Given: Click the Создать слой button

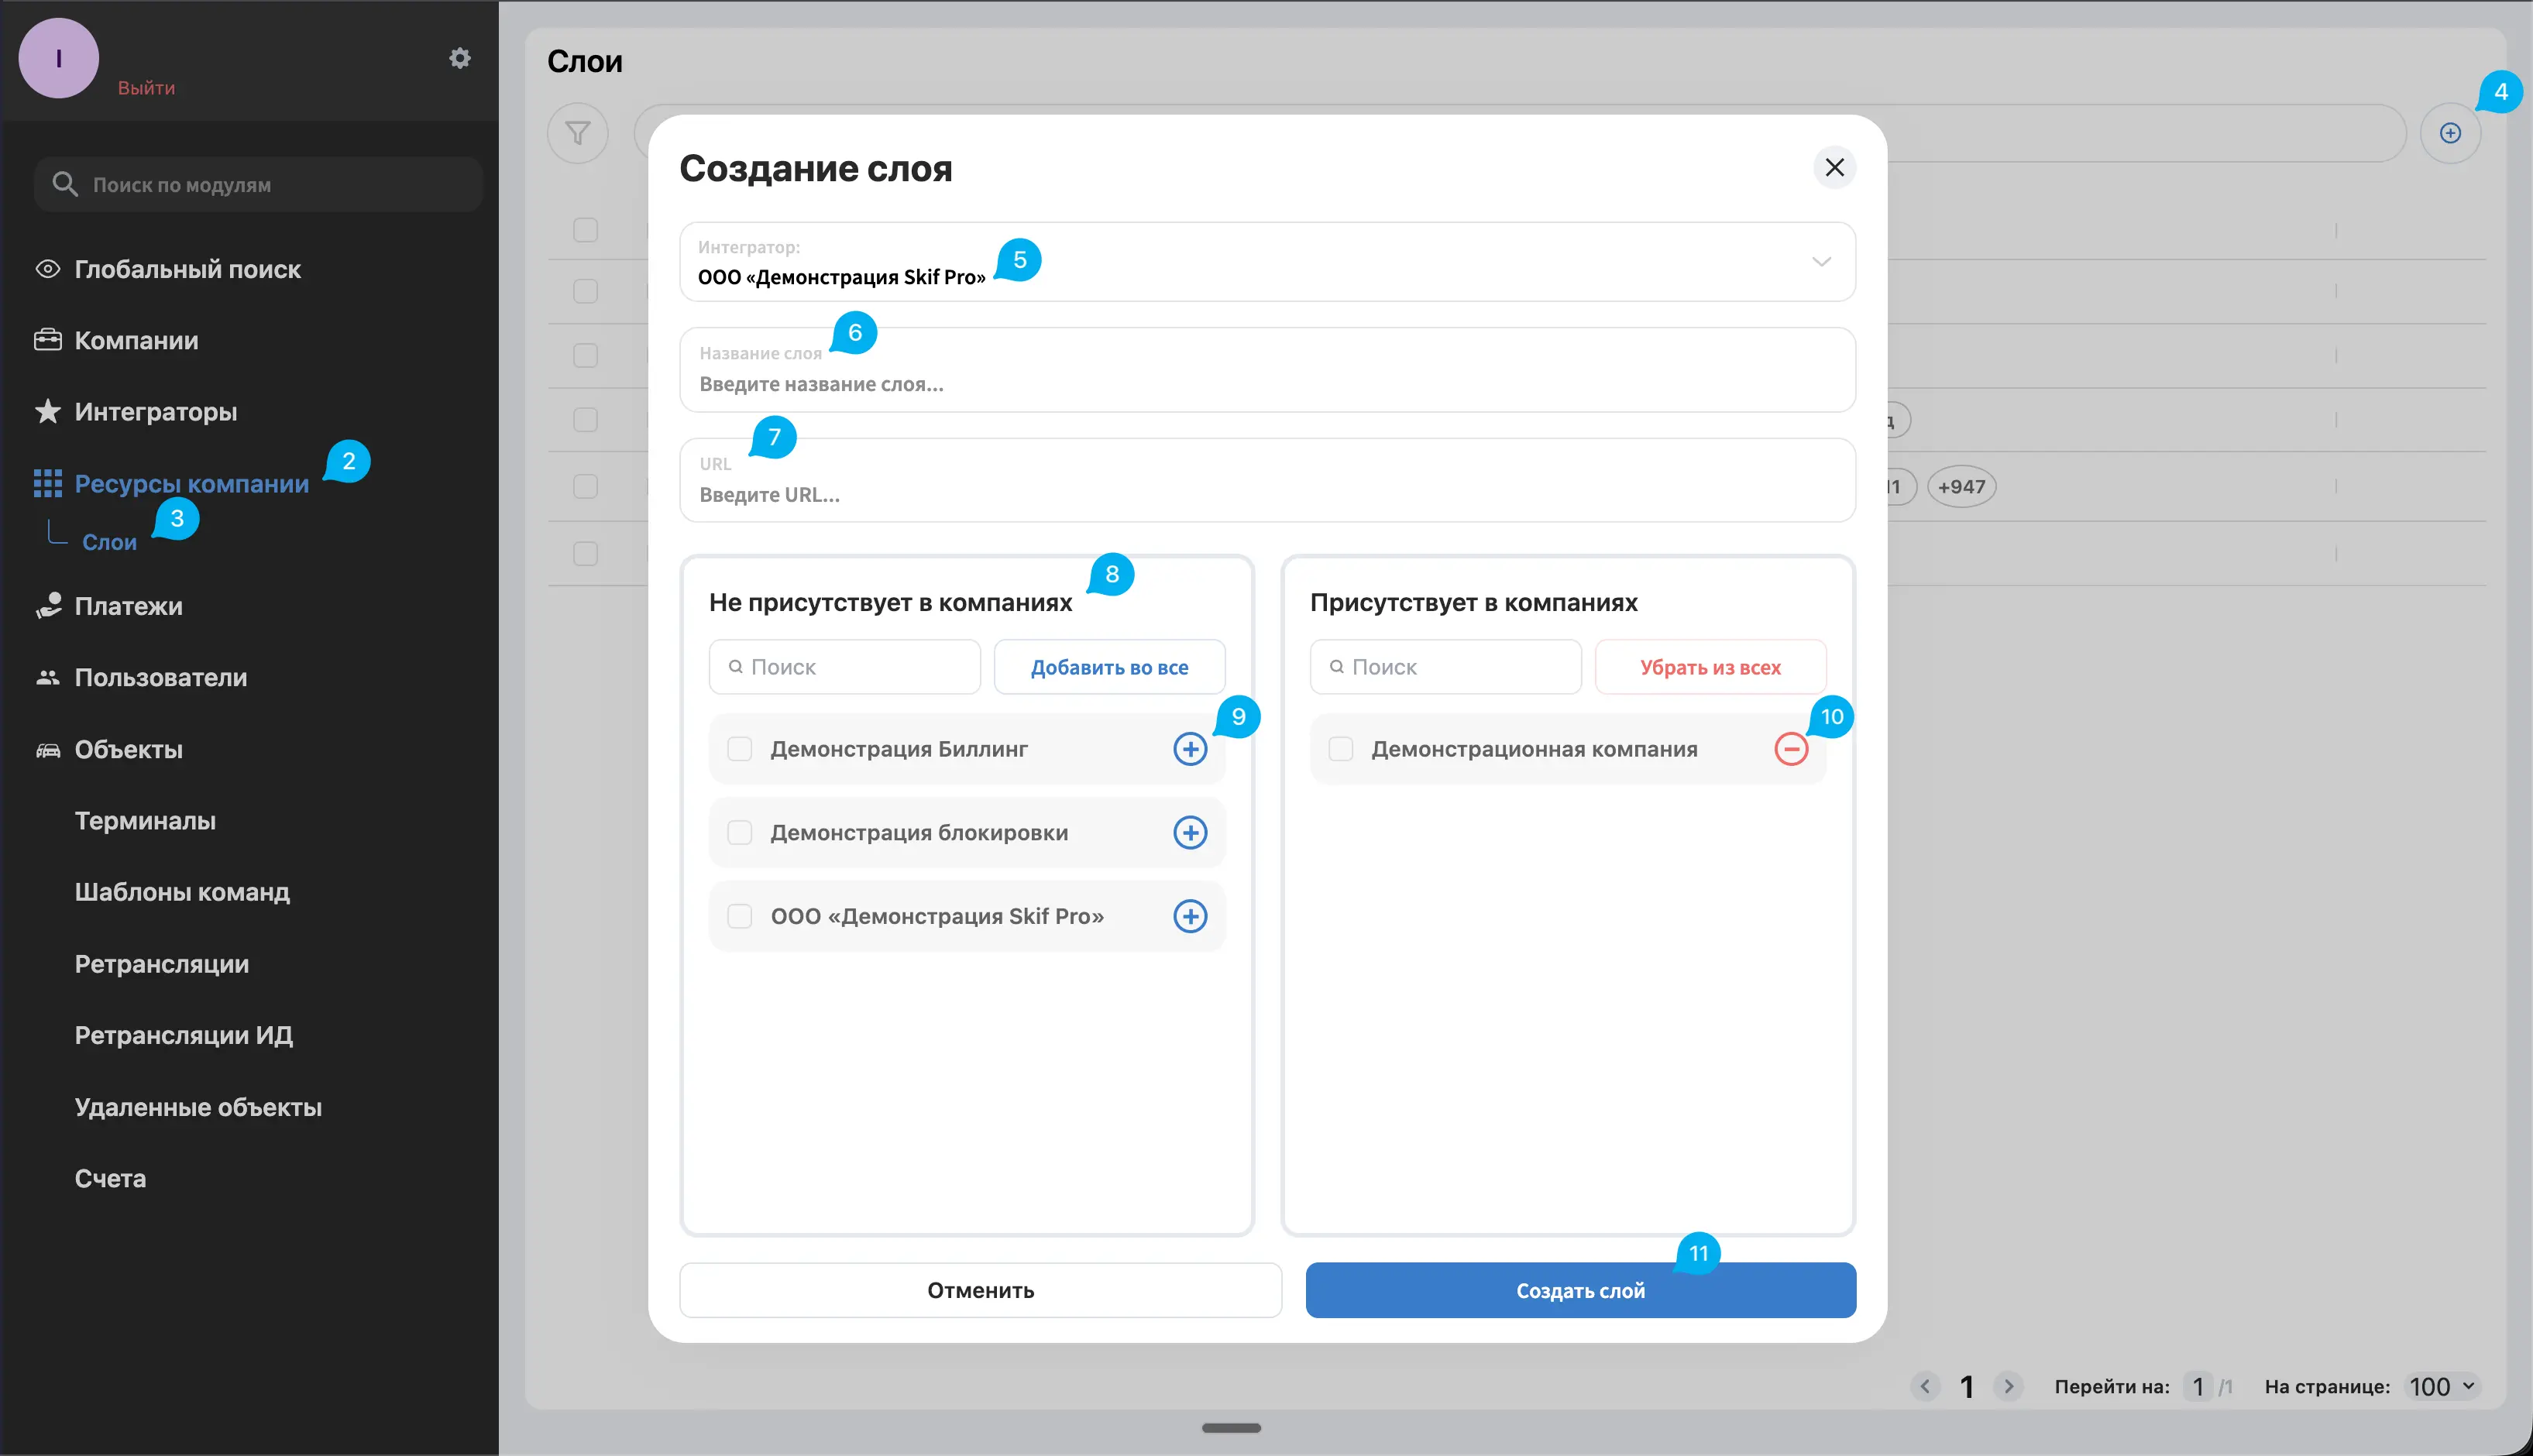Looking at the screenshot, I should pos(1580,1290).
